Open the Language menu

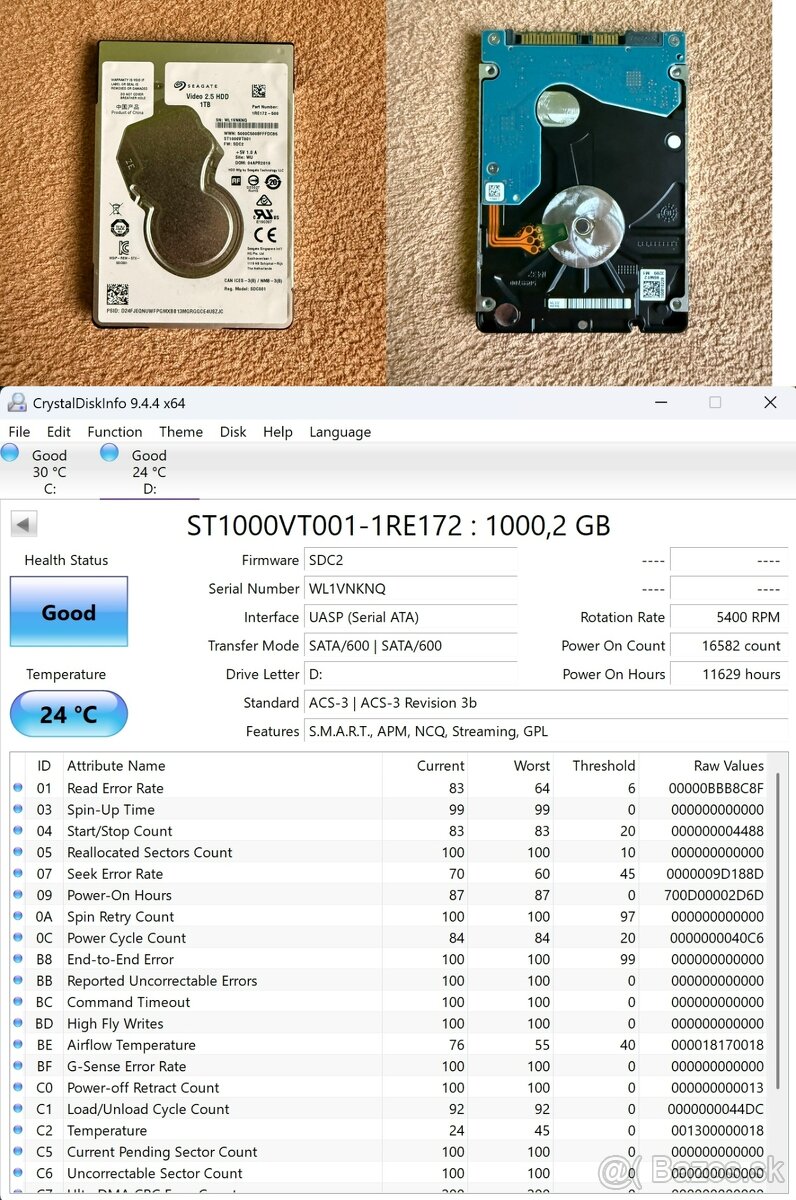click(x=340, y=432)
